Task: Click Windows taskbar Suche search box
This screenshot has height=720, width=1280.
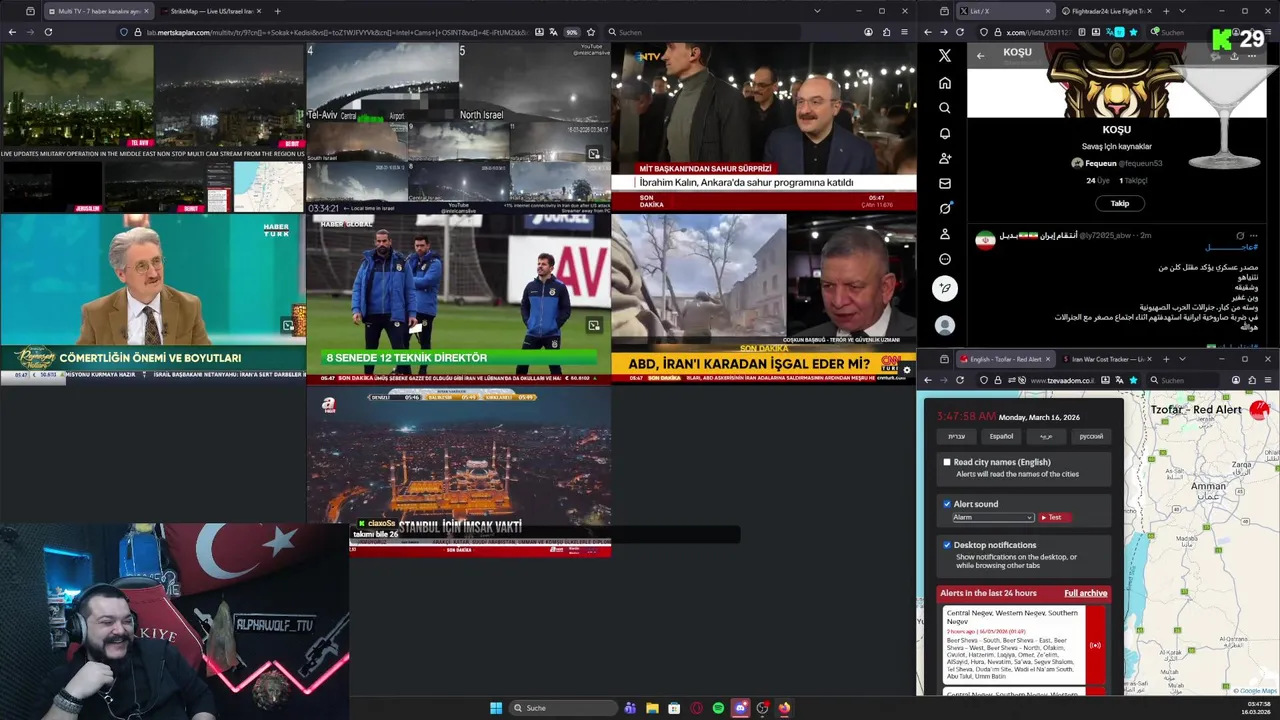Action: pos(562,708)
